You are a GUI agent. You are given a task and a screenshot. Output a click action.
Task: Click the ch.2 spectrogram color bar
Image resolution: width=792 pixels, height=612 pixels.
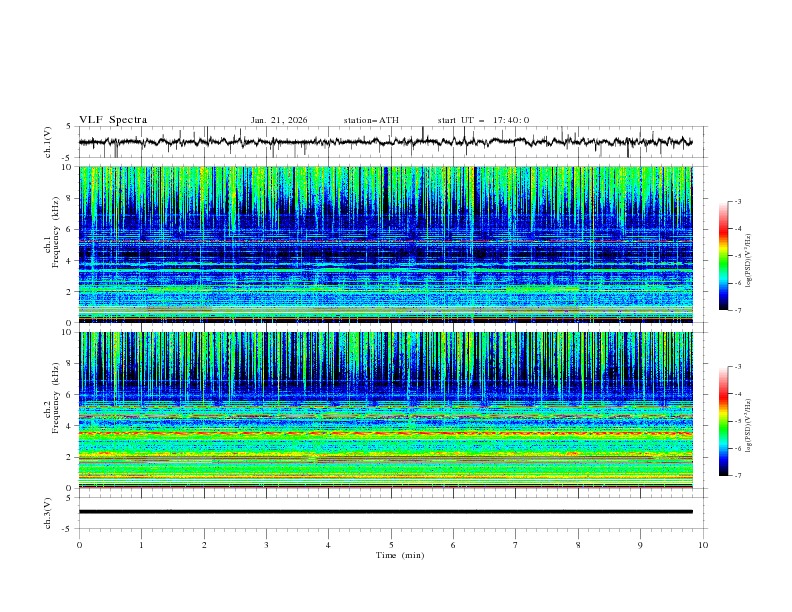point(723,421)
